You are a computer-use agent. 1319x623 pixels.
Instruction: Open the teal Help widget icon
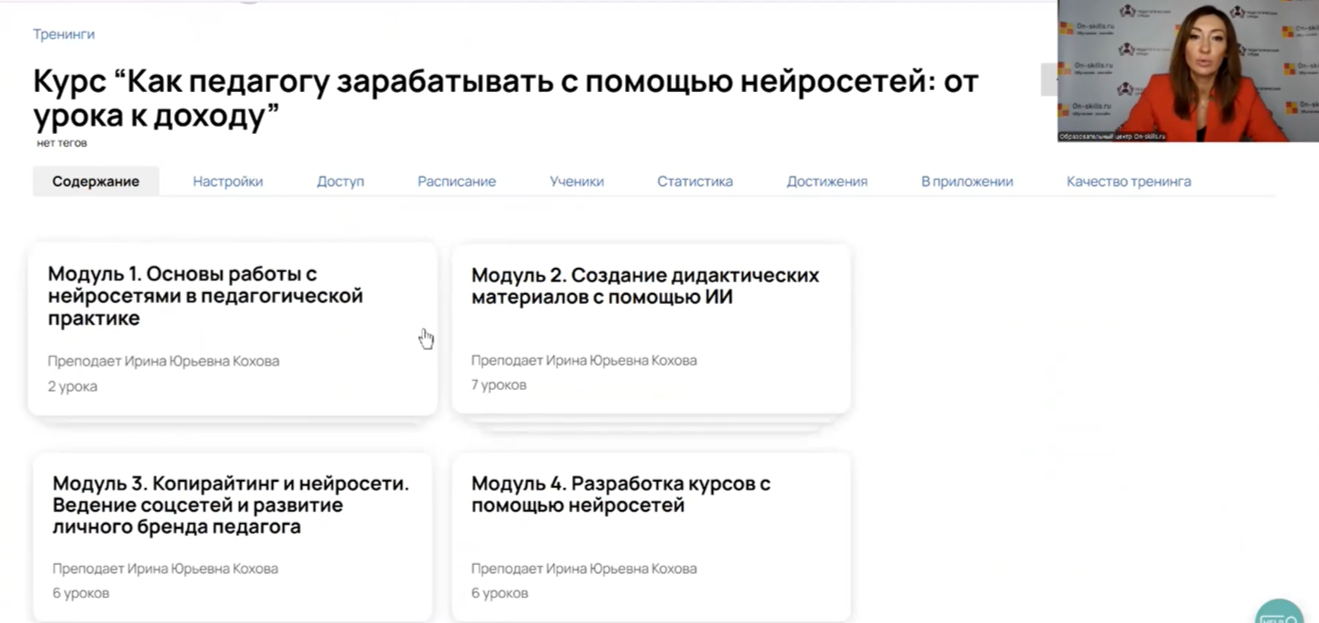coord(1279,612)
